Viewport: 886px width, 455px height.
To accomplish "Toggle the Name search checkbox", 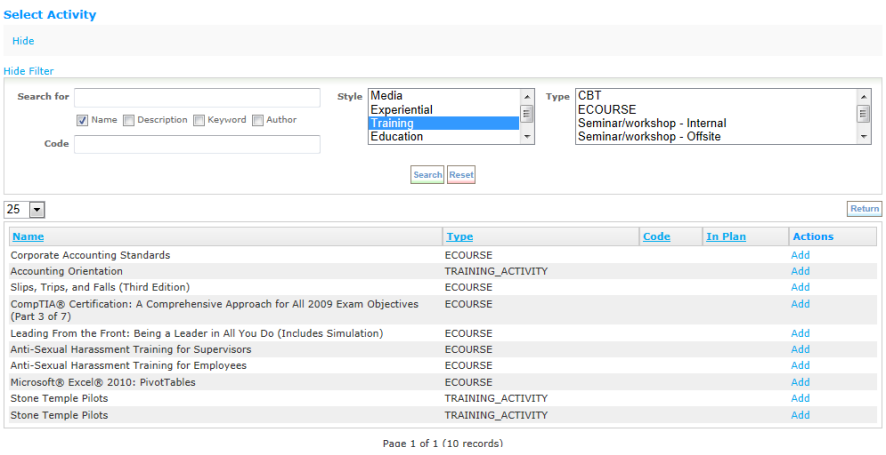I will [82, 120].
